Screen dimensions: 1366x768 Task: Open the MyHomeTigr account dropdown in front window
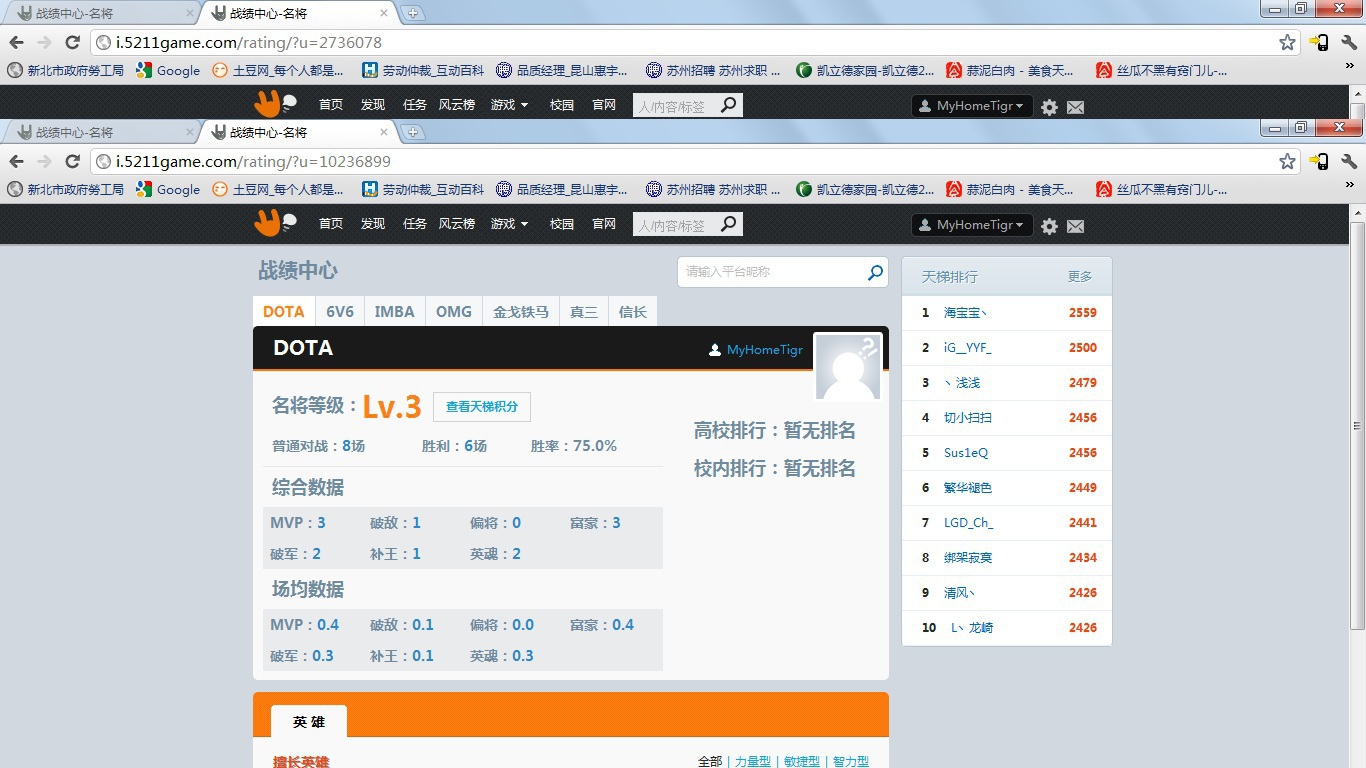click(971, 225)
